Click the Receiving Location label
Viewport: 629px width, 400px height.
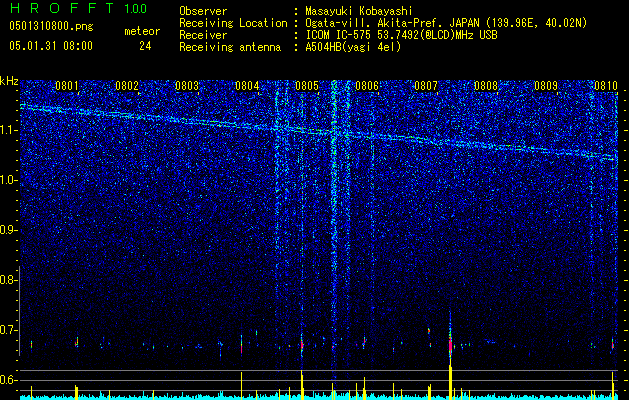pos(233,23)
